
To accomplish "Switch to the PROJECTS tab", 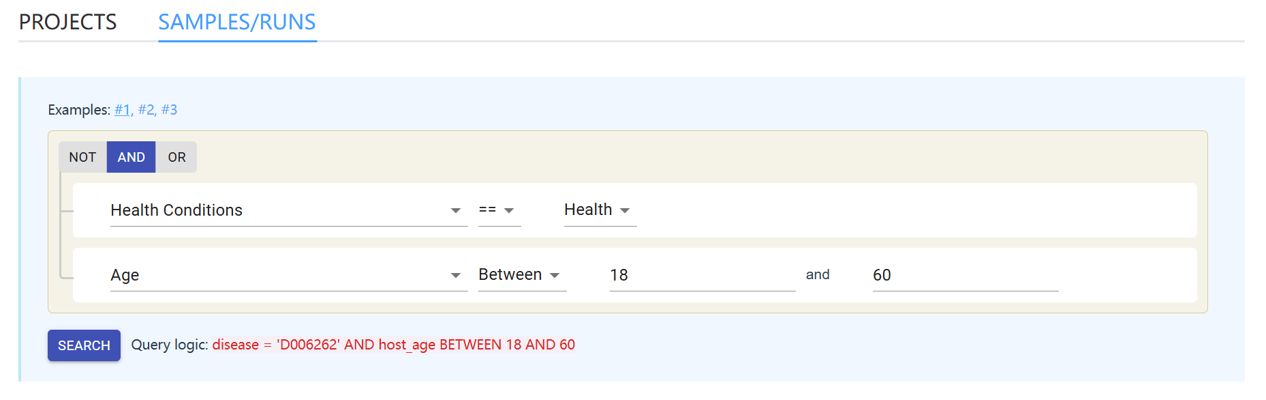I will [68, 22].
